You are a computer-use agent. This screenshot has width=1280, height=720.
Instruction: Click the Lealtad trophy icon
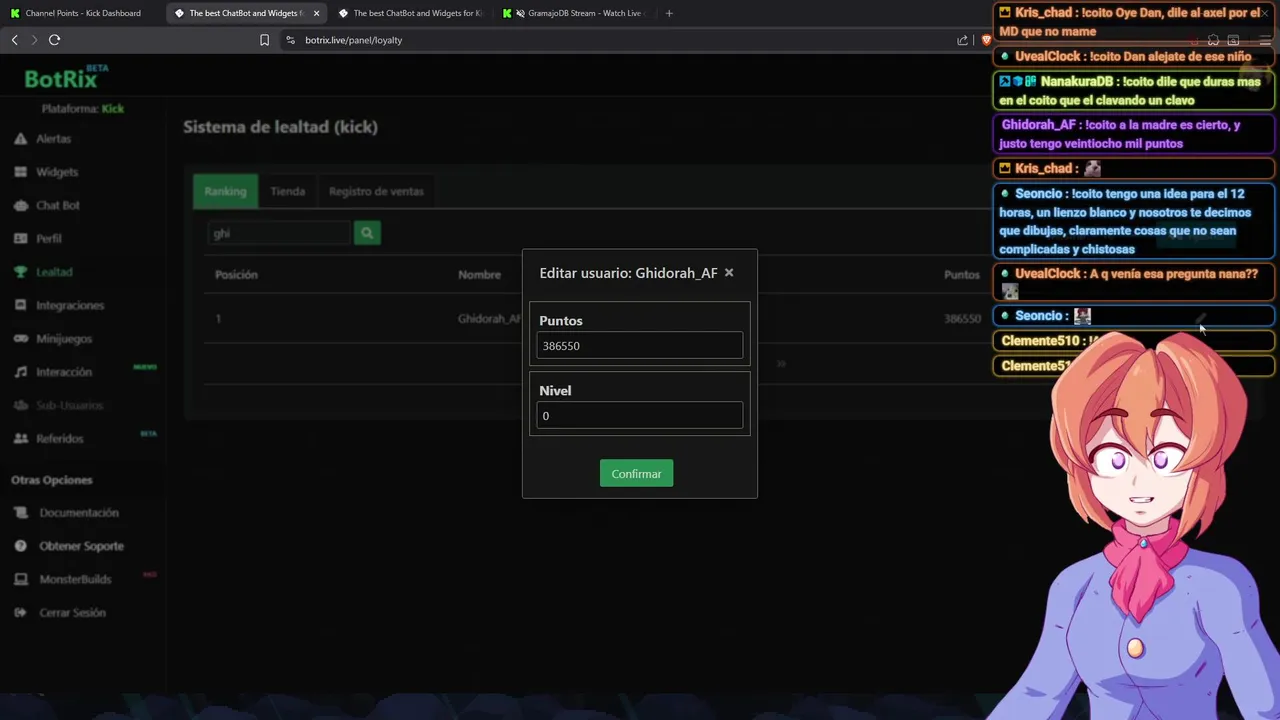coord(20,272)
